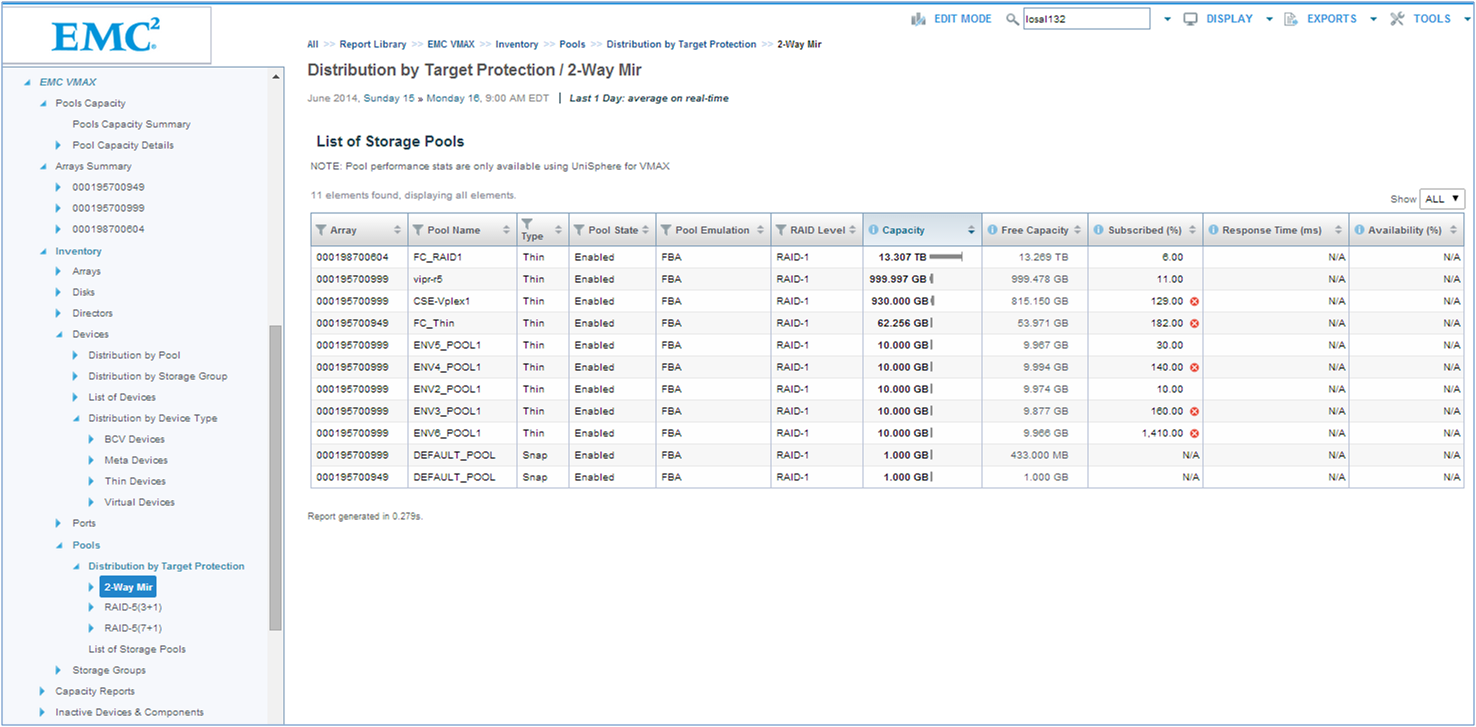
Task: Expand the Storage Groups tree node
Action: tap(59, 670)
